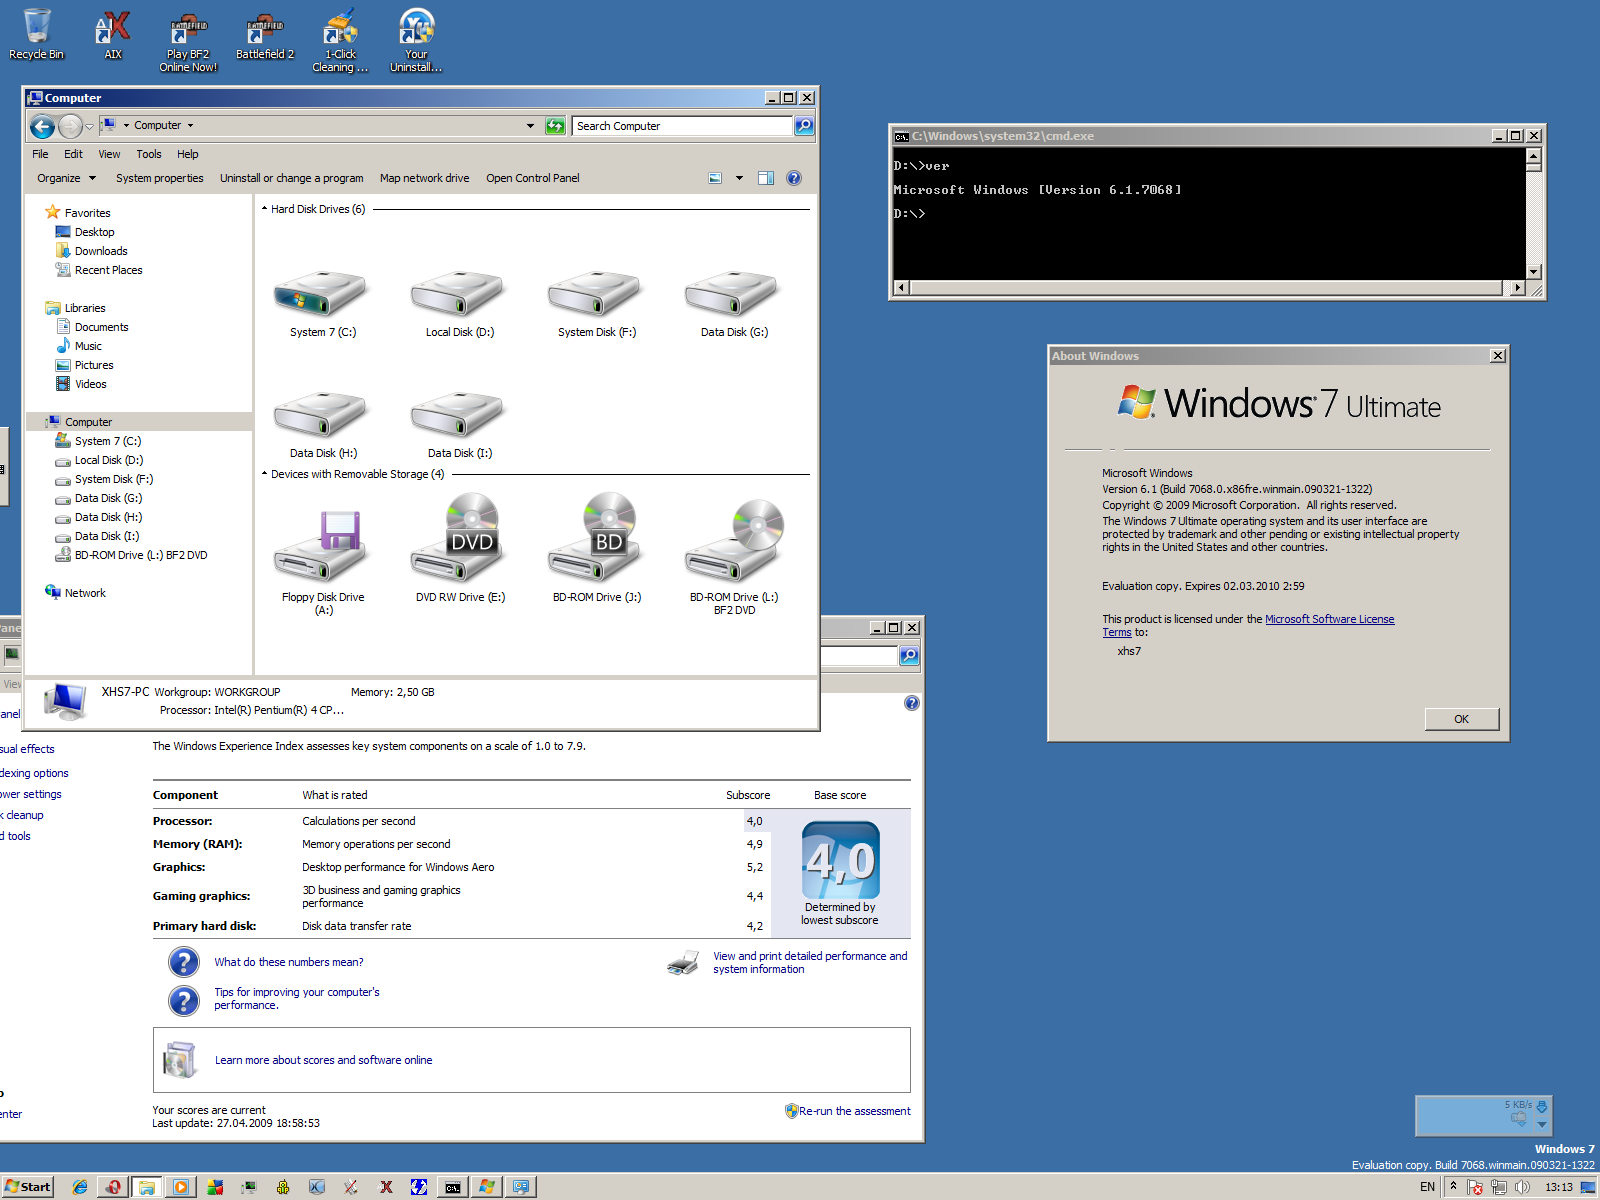
Task: Open the Organize dropdown menu
Action: tap(67, 178)
